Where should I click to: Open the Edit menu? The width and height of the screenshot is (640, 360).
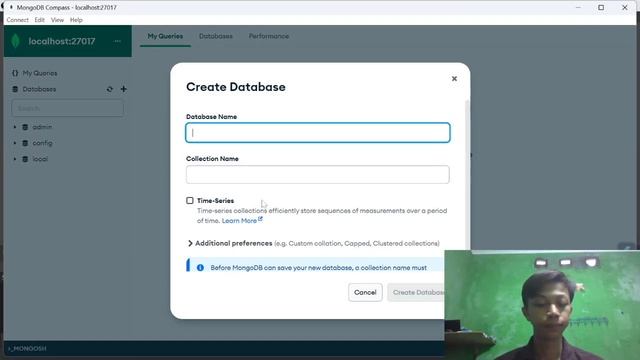pyautogui.click(x=40, y=20)
